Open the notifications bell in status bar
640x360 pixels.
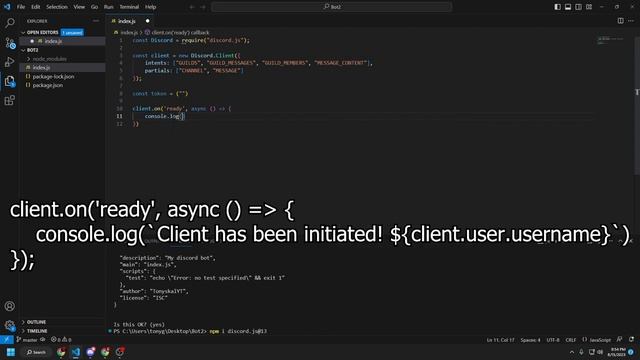pyautogui.click(x=631, y=340)
